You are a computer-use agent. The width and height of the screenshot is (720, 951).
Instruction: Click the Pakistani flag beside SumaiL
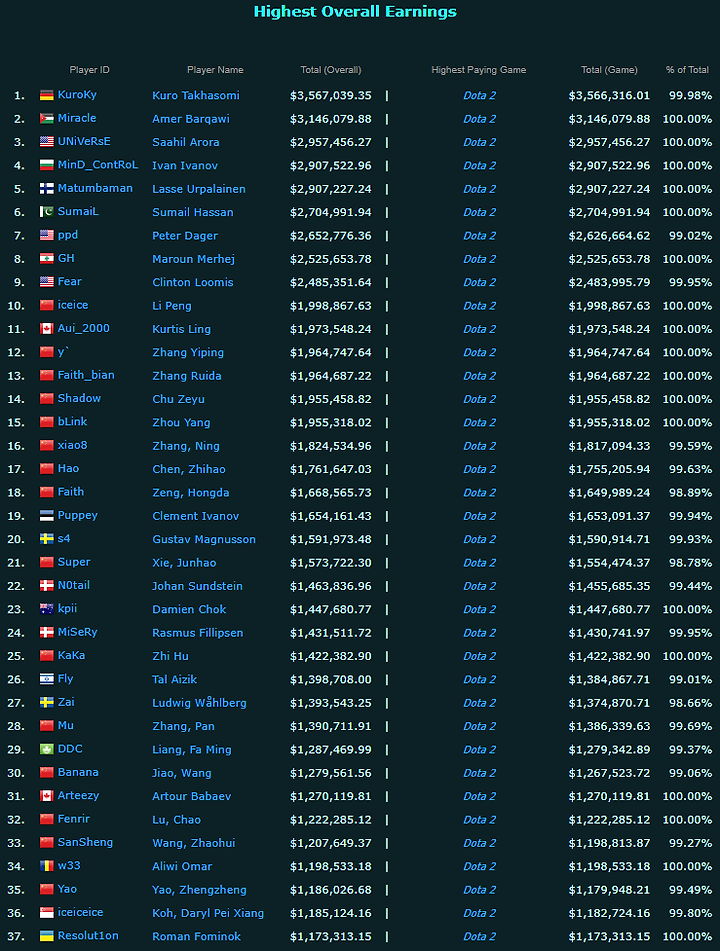pos(47,212)
